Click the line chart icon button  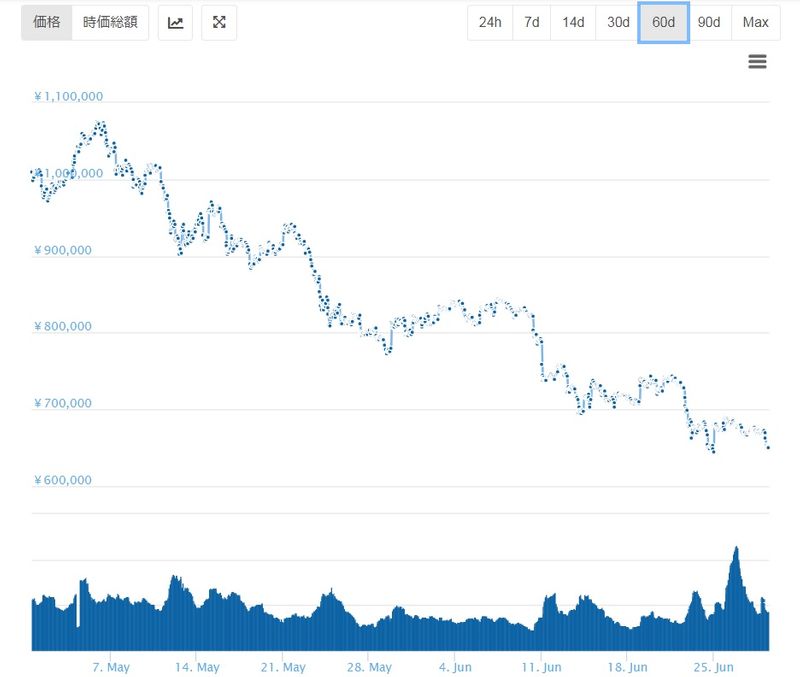176,23
